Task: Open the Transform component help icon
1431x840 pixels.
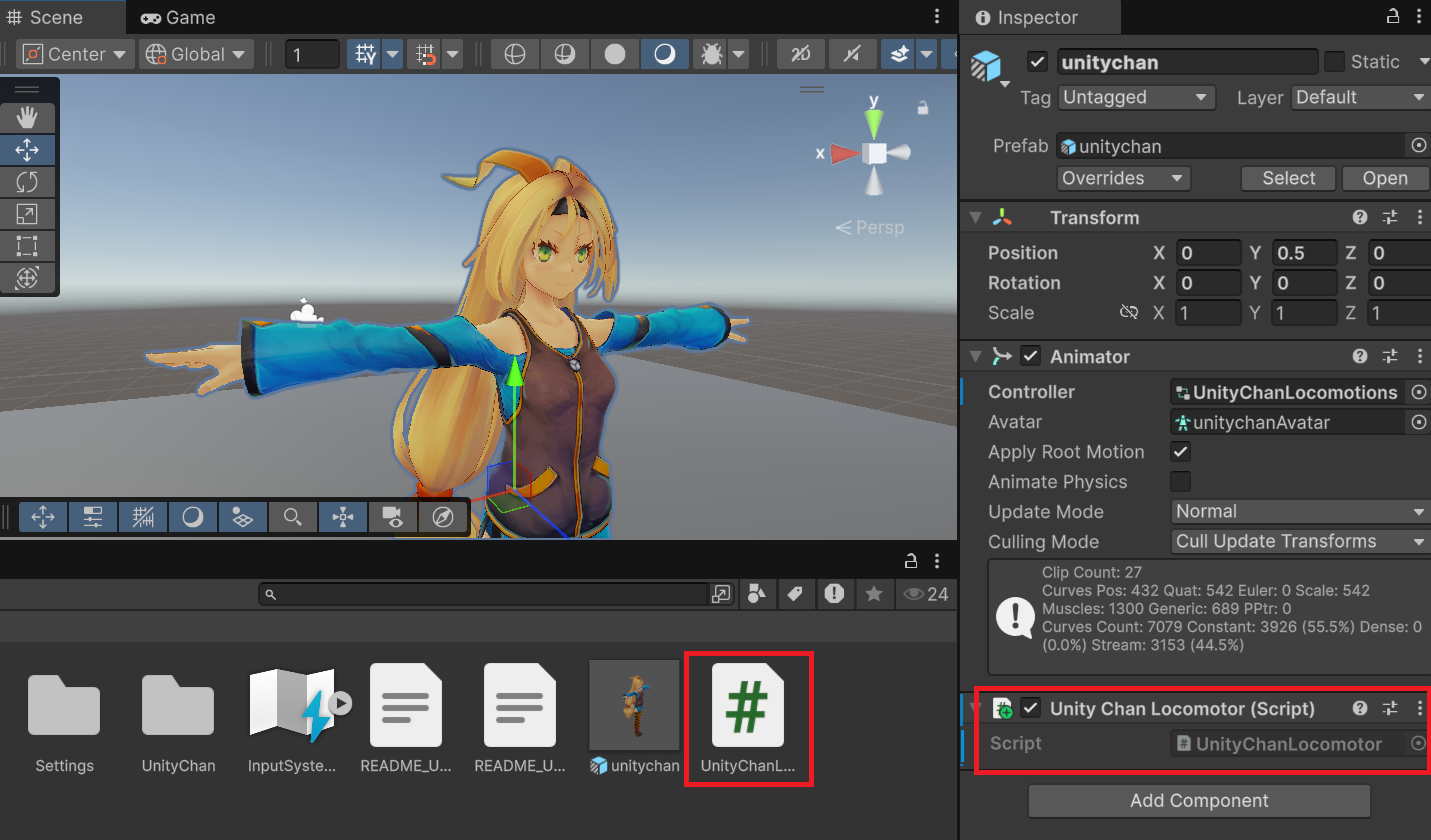Action: pos(1360,217)
